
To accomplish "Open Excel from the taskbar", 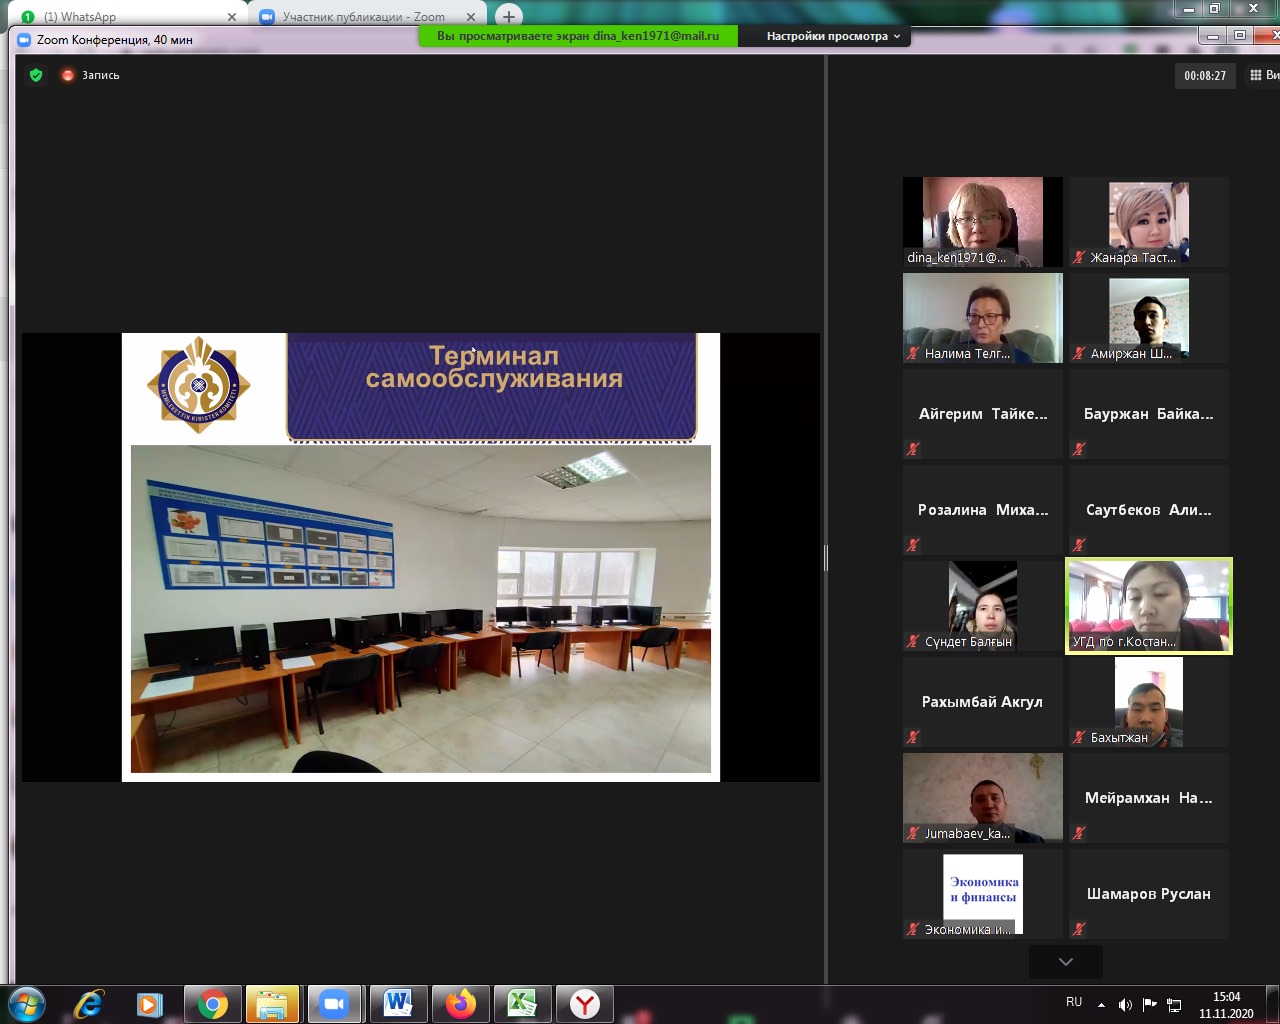I will click(x=522, y=1004).
